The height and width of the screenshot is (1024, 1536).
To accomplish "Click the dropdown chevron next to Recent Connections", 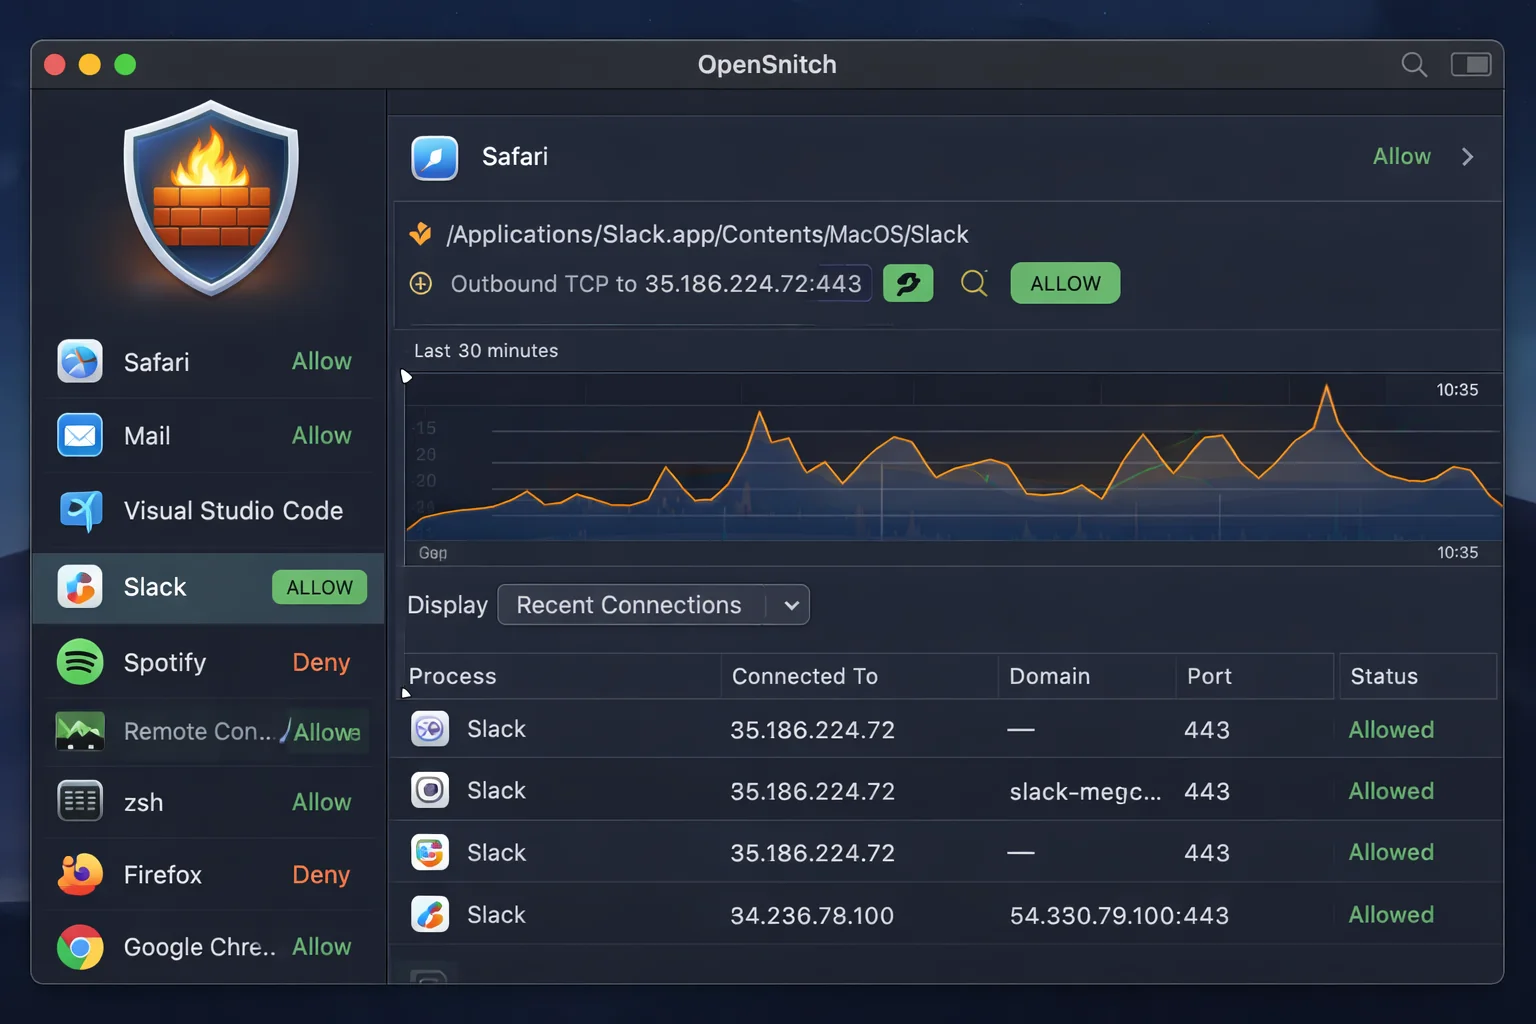I will 791,606.
